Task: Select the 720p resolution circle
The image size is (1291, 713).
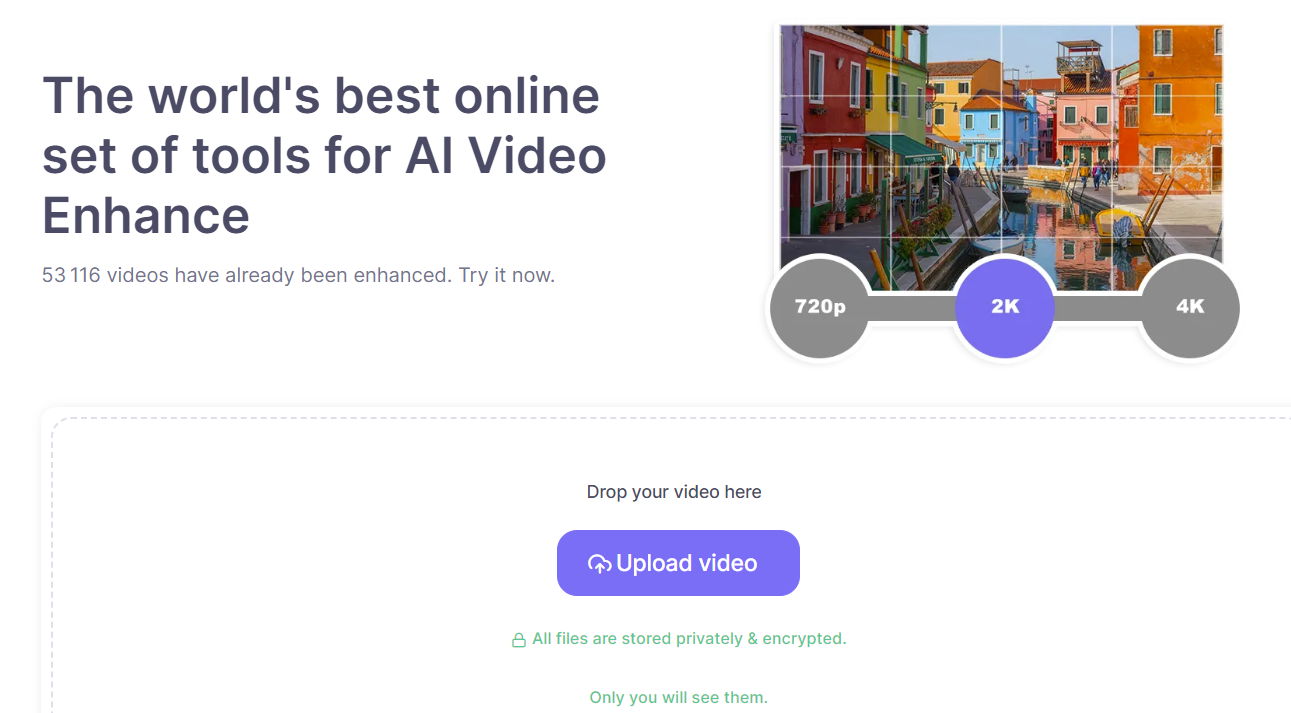Action: (819, 307)
